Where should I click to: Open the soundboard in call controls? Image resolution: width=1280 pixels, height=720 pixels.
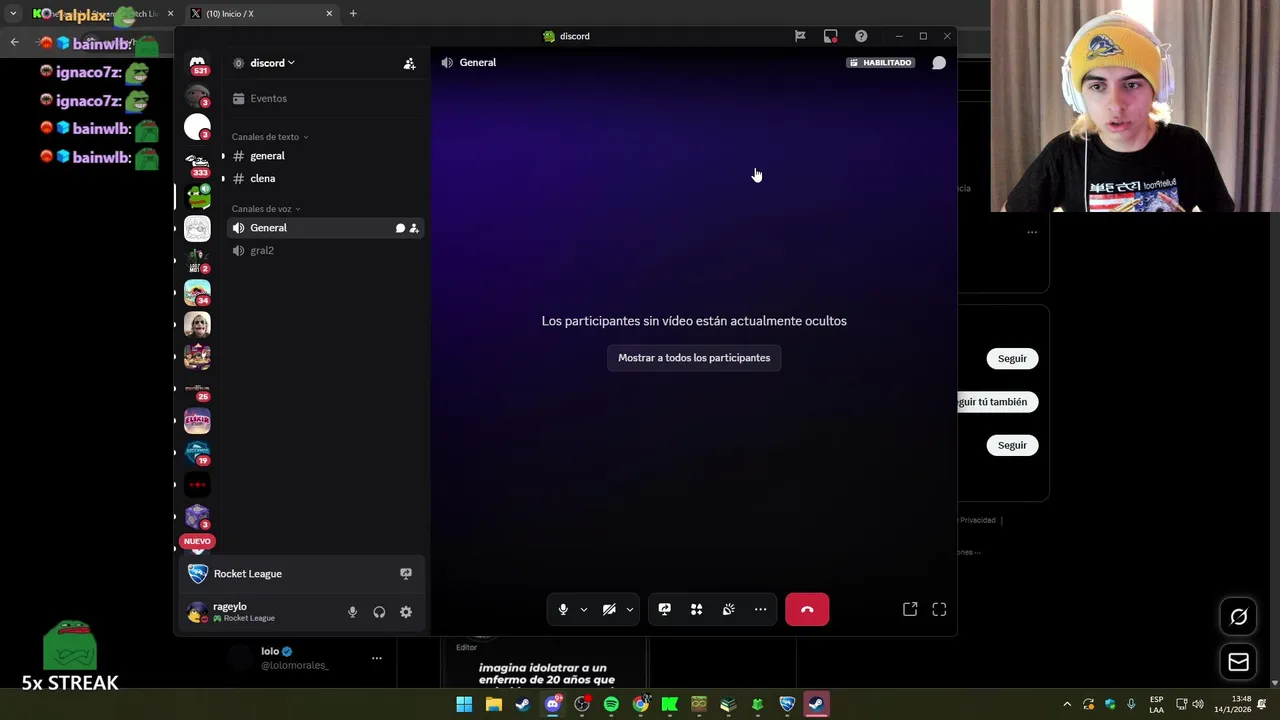728,609
